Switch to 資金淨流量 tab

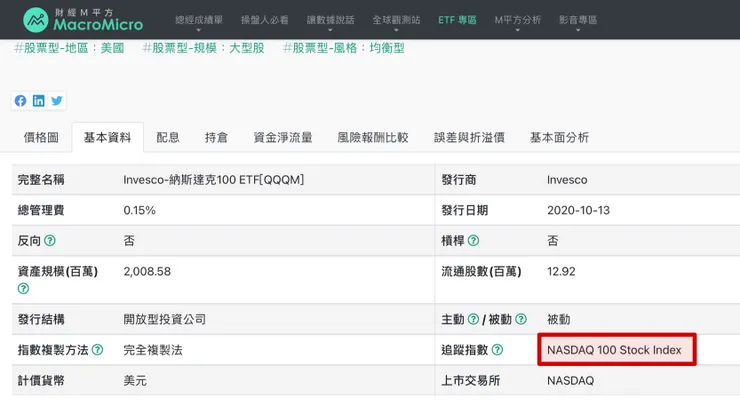(283, 137)
